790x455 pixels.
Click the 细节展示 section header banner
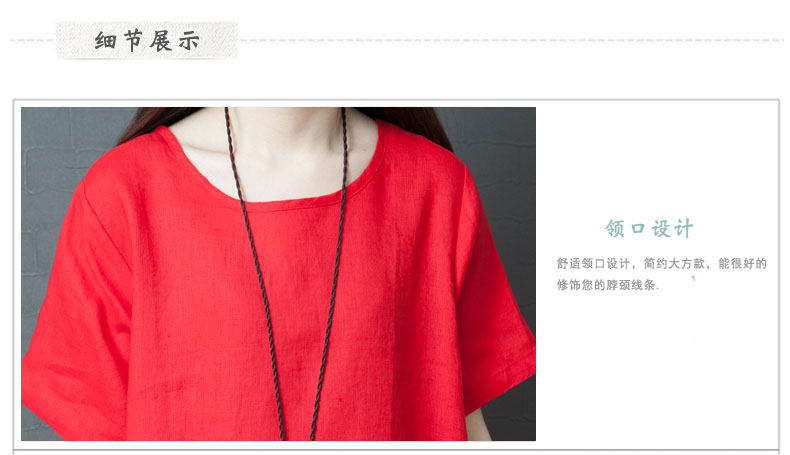point(147,40)
